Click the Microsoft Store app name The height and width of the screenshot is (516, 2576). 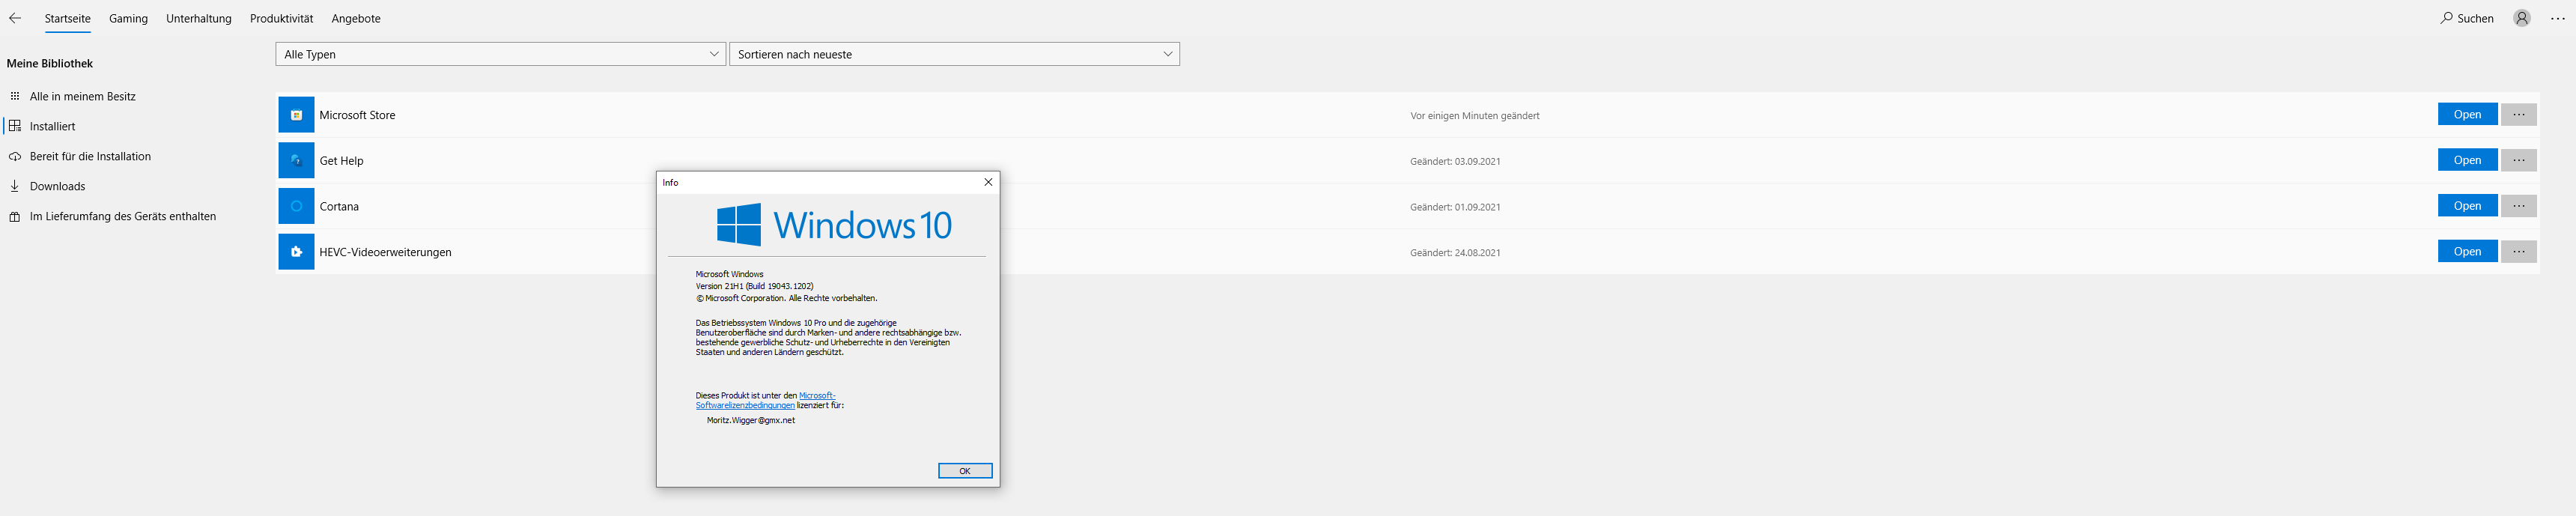pyautogui.click(x=357, y=115)
